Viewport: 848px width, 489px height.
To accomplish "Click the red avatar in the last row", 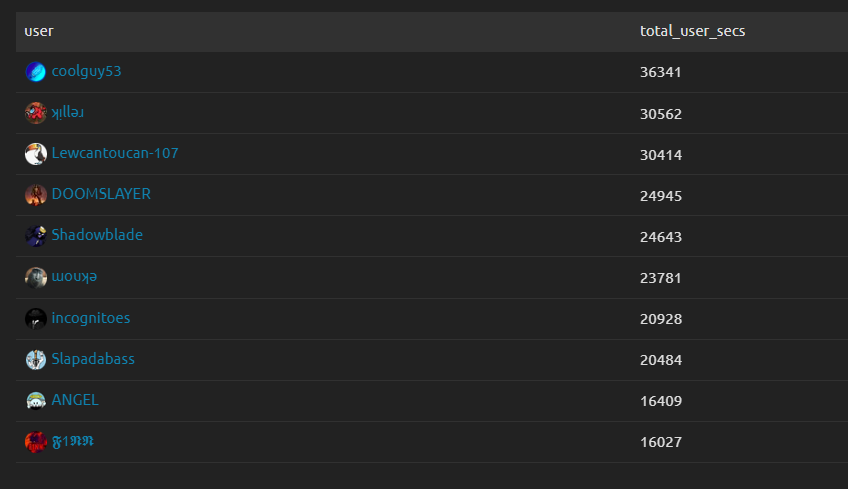I will pyautogui.click(x=36, y=442).
